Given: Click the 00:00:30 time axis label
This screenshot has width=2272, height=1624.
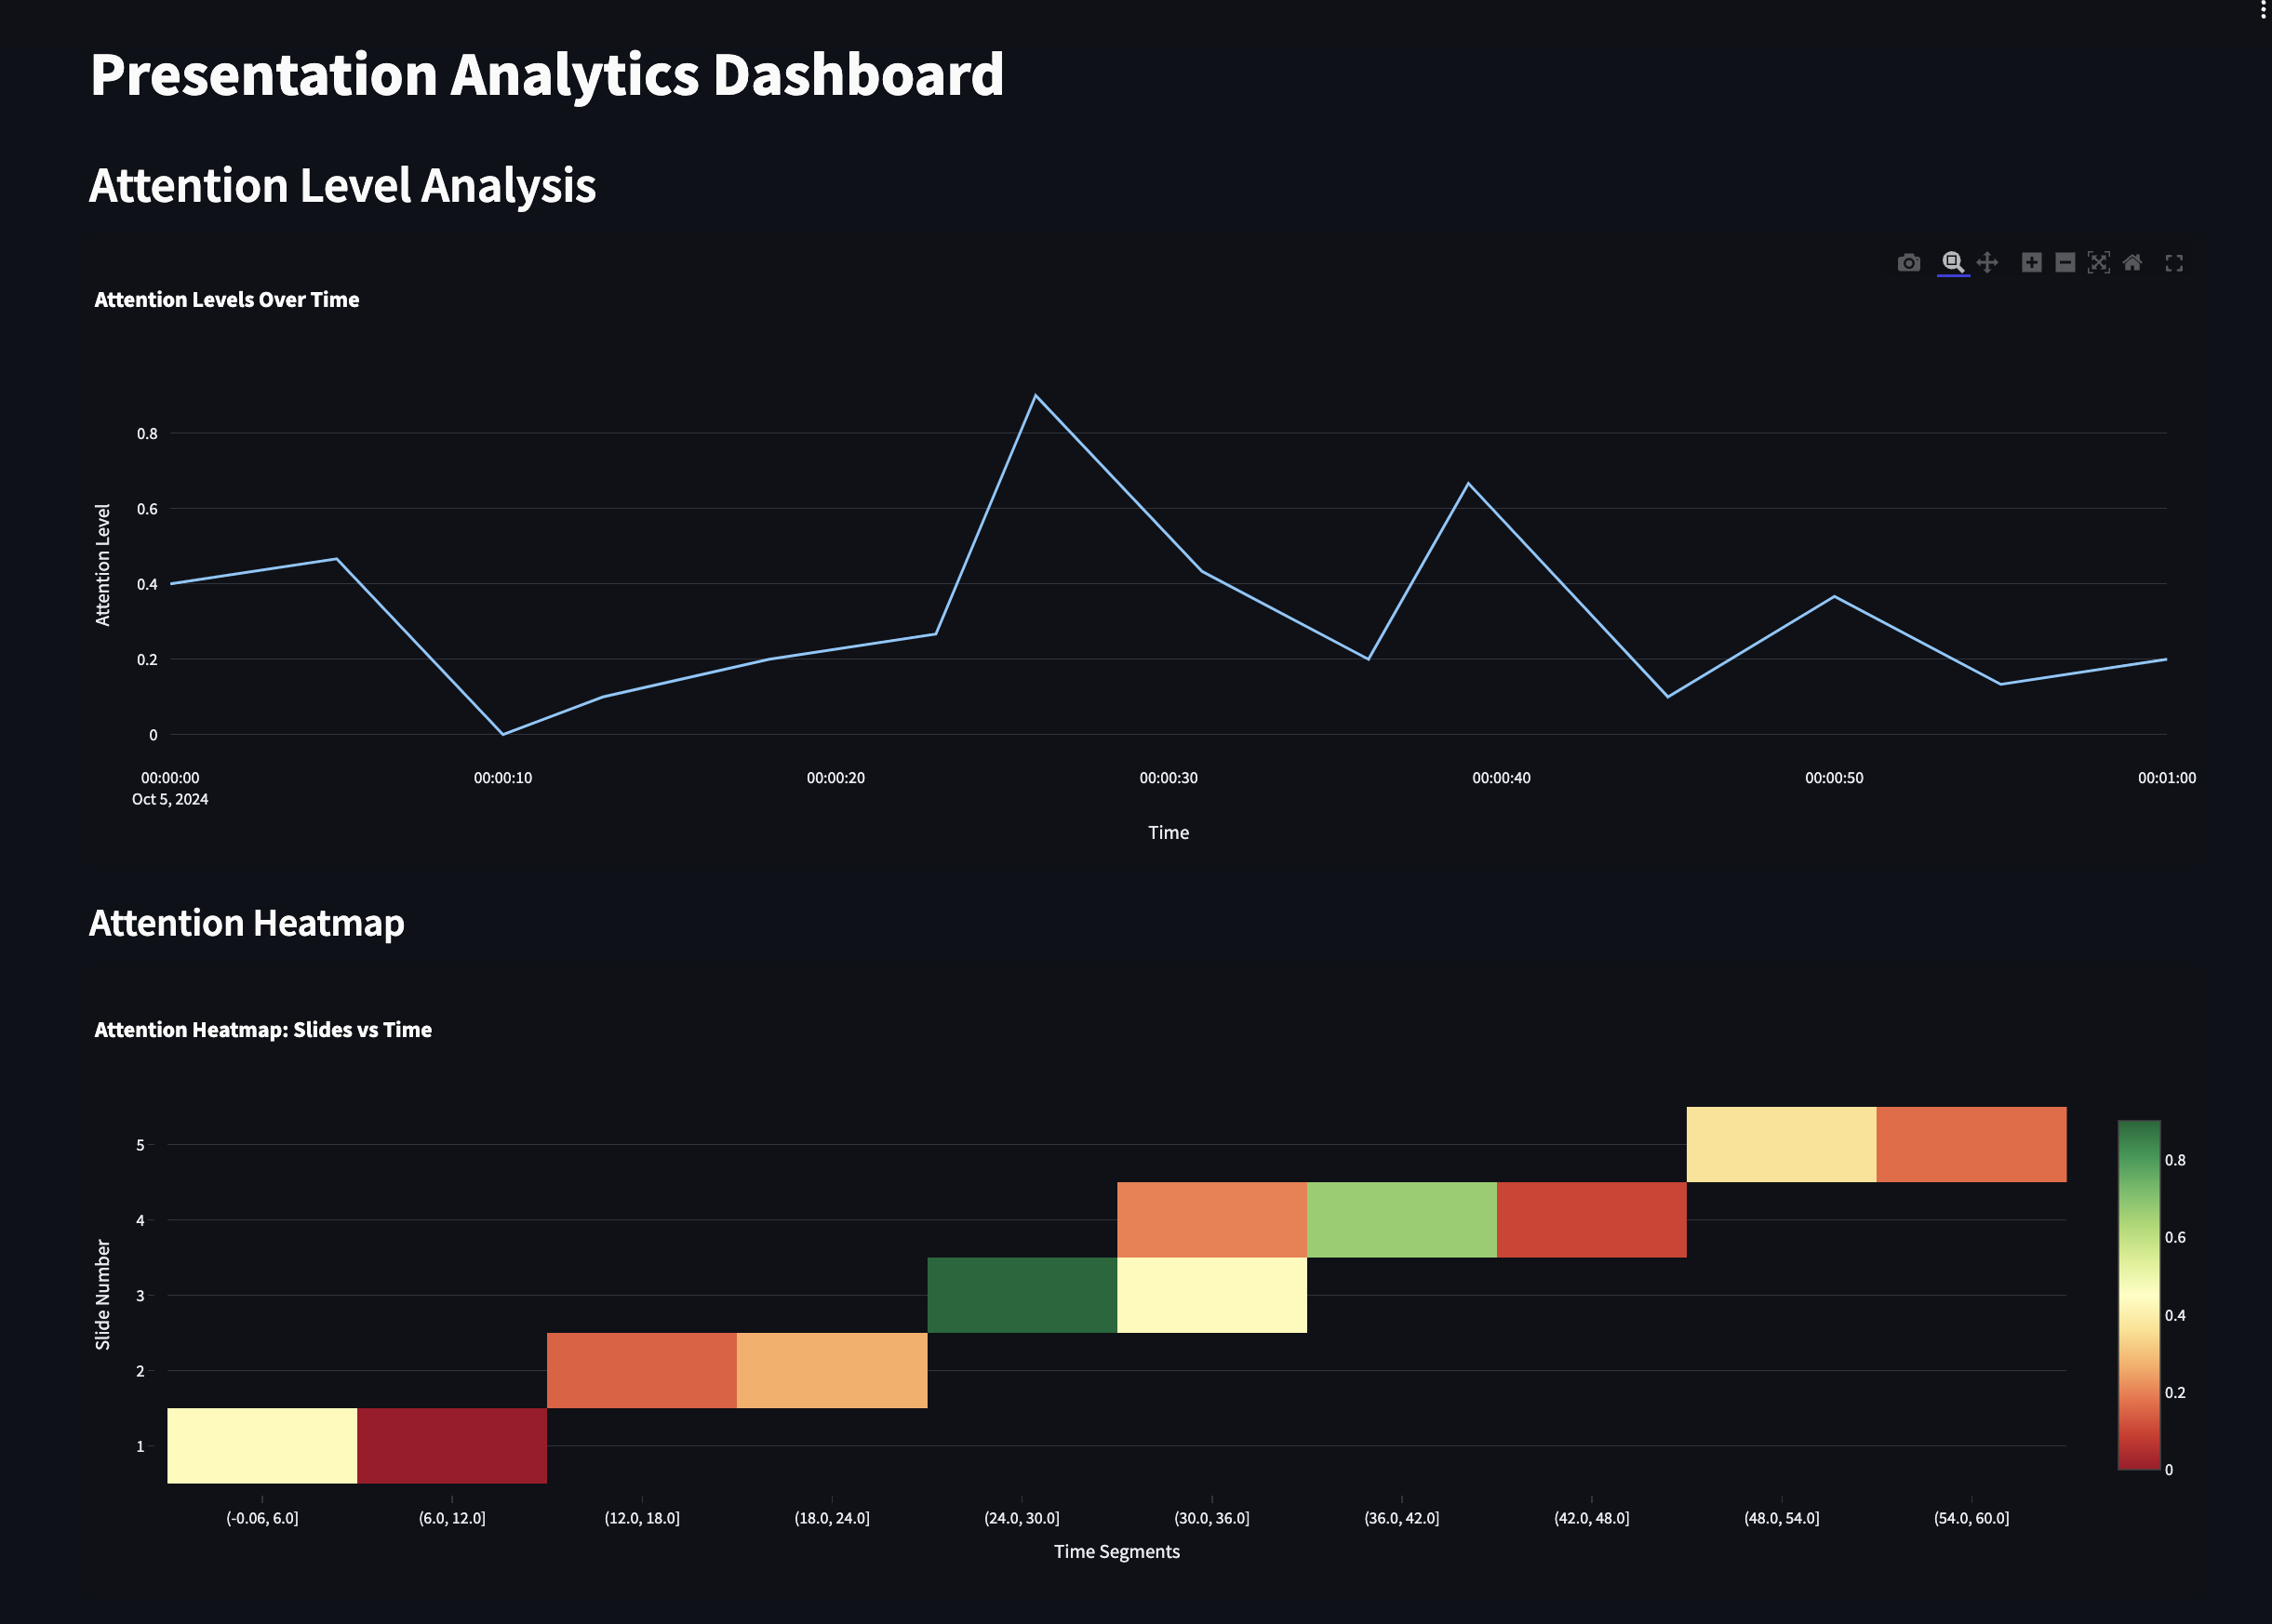Looking at the screenshot, I should point(1168,778).
